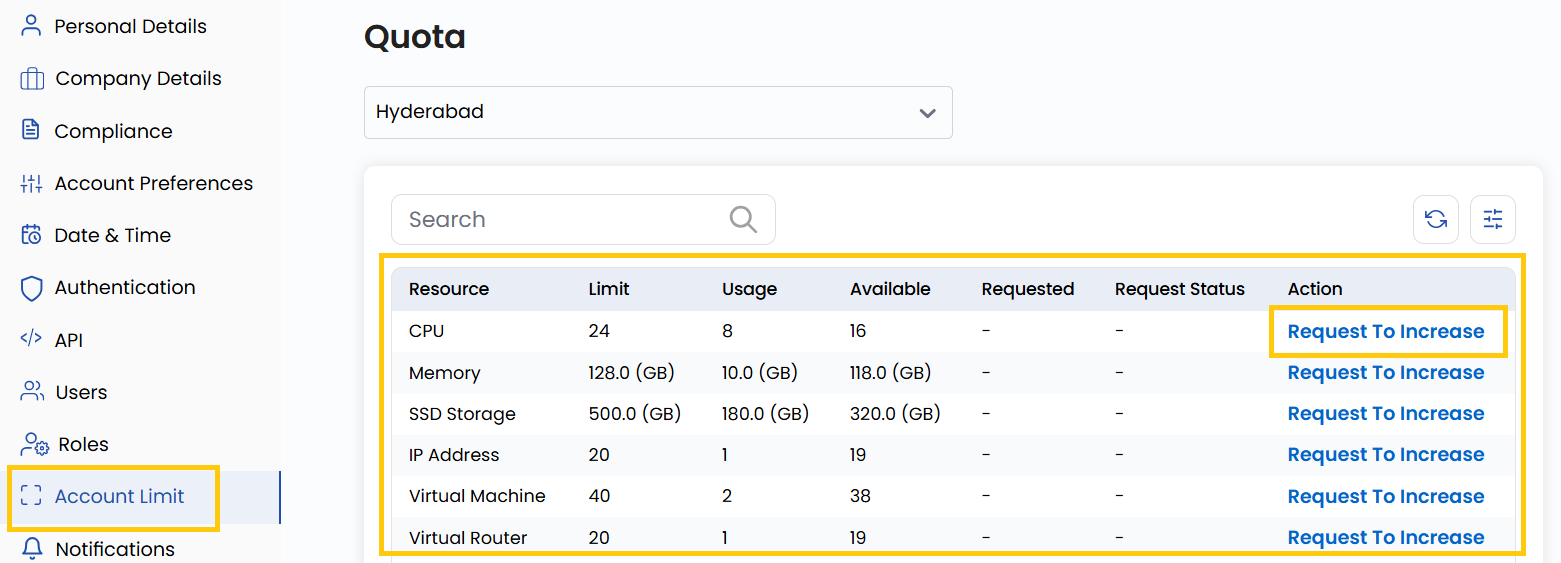
Task: Click the dropdown chevron next to Hyderabad
Action: pos(927,113)
